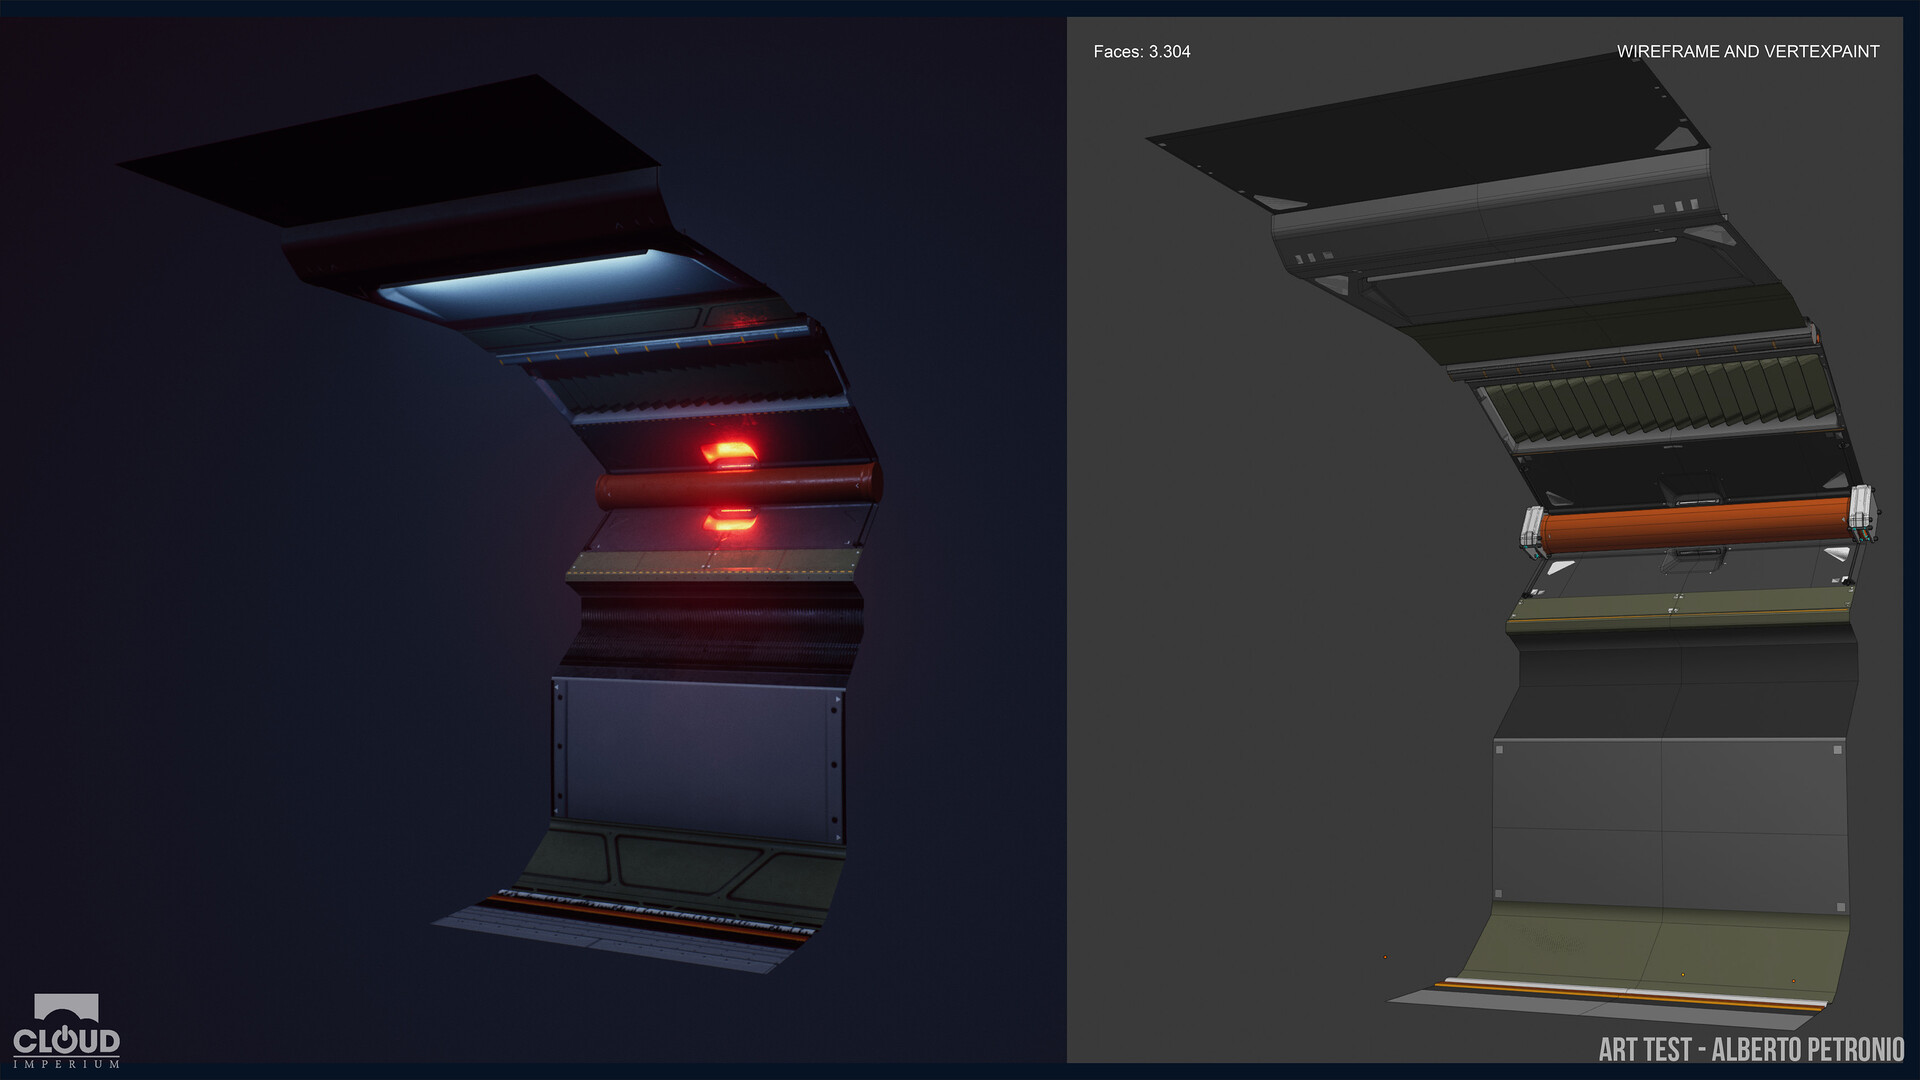Click 'ART TEST - ALBERTO PETRONIO' credit text
Viewport: 1920px width, 1080px height.
(1750, 1049)
